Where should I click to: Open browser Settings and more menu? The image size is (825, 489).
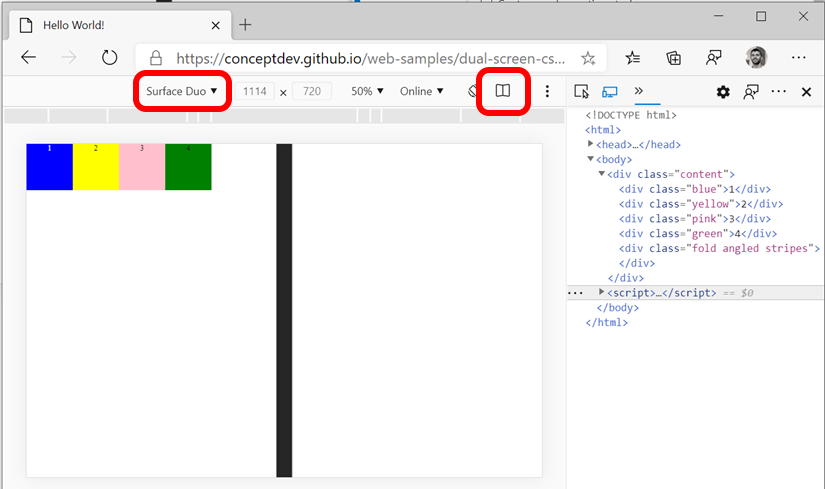[799, 57]
